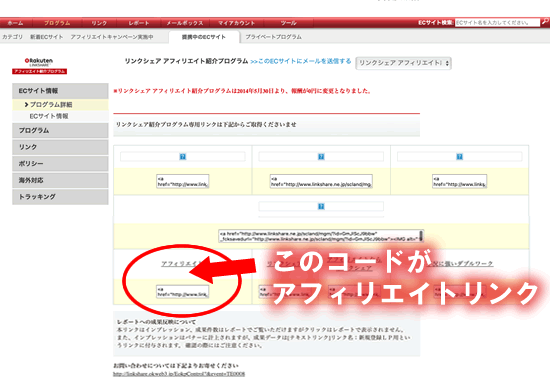Open the プログラム menu in the top bar
The height and width of the screenshot is (379, 550).
(57, 23)
